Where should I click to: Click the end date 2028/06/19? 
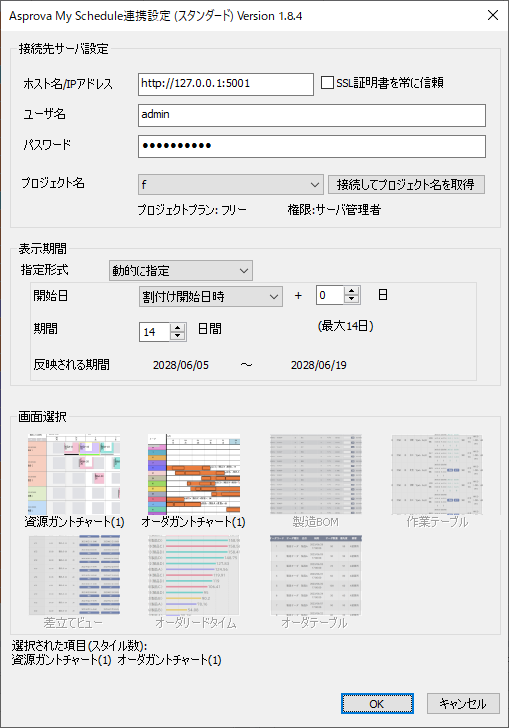[x=319, y=365]
